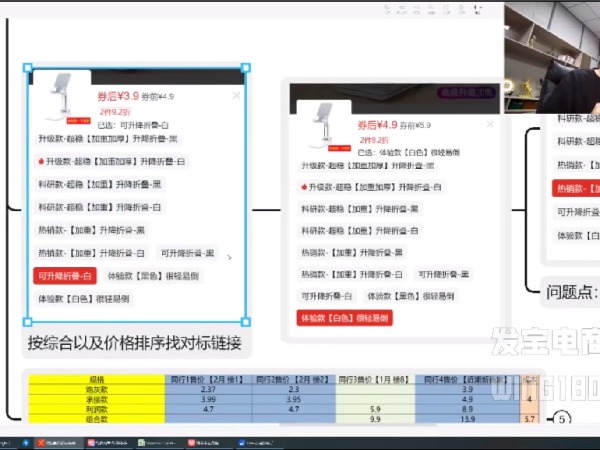Image resolution: width=600 pixels, height=450 pixels.
Task: Click the webcam video overlay
Action: coord(552,57)
